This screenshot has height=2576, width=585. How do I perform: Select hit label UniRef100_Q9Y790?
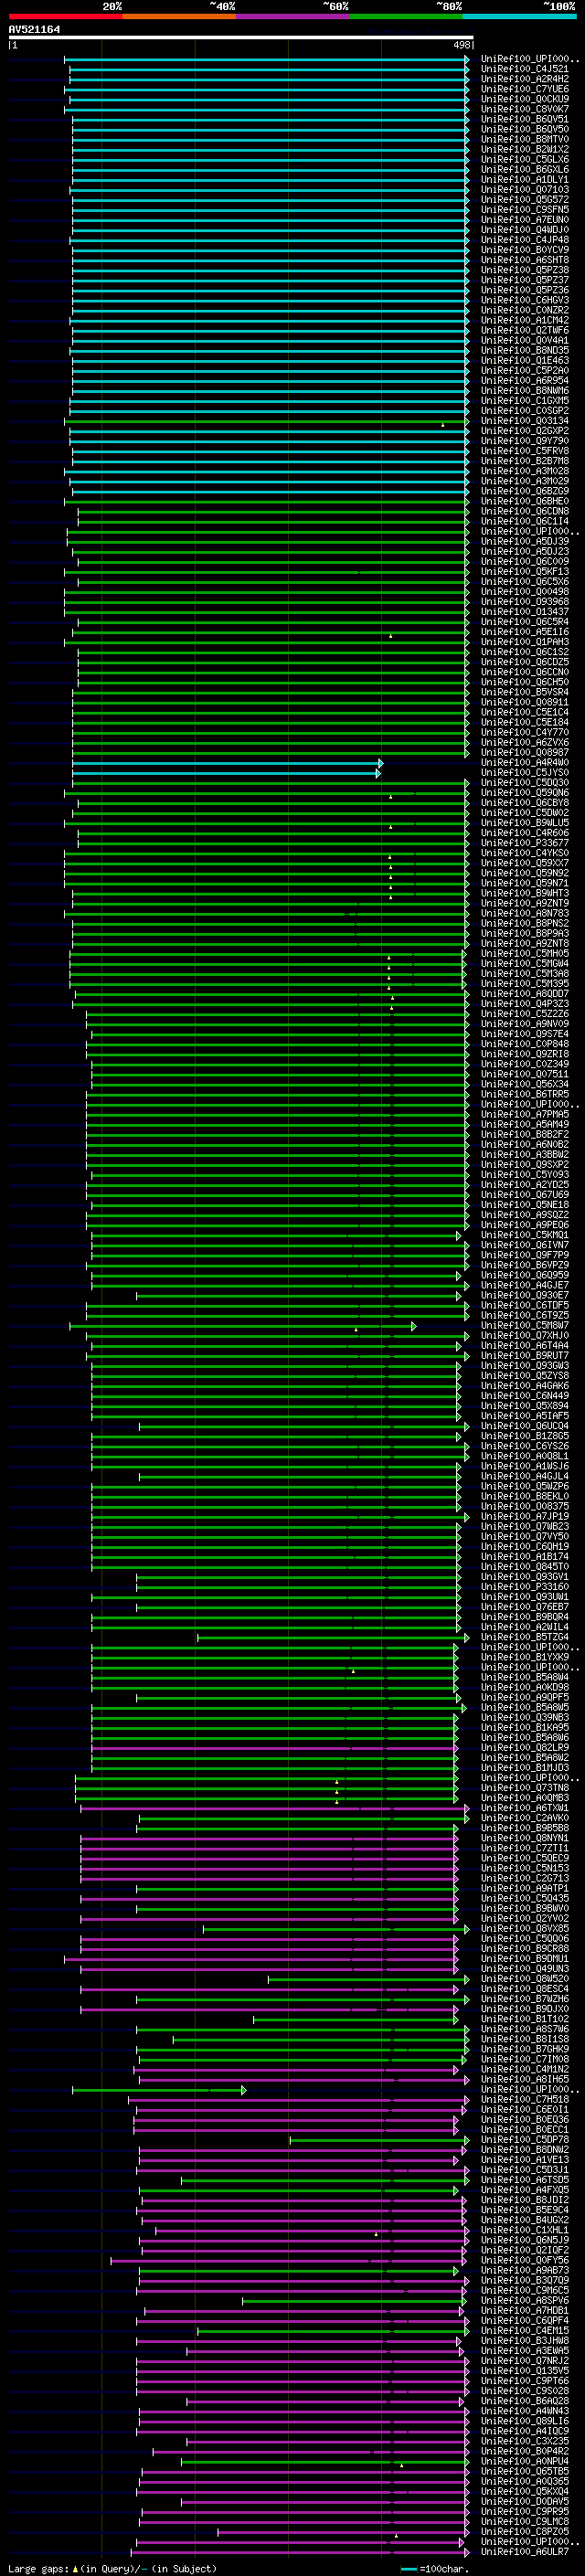[525, 441]
